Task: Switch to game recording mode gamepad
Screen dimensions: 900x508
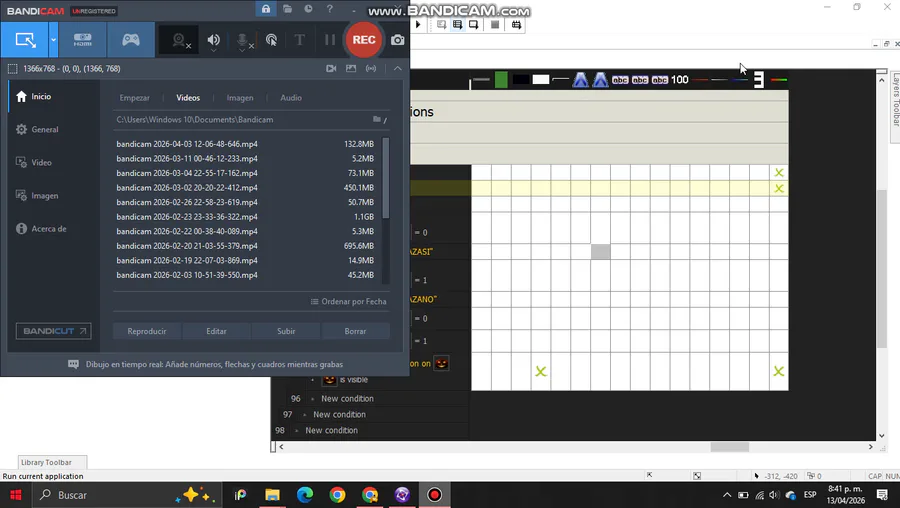Action: click(131, 40)
